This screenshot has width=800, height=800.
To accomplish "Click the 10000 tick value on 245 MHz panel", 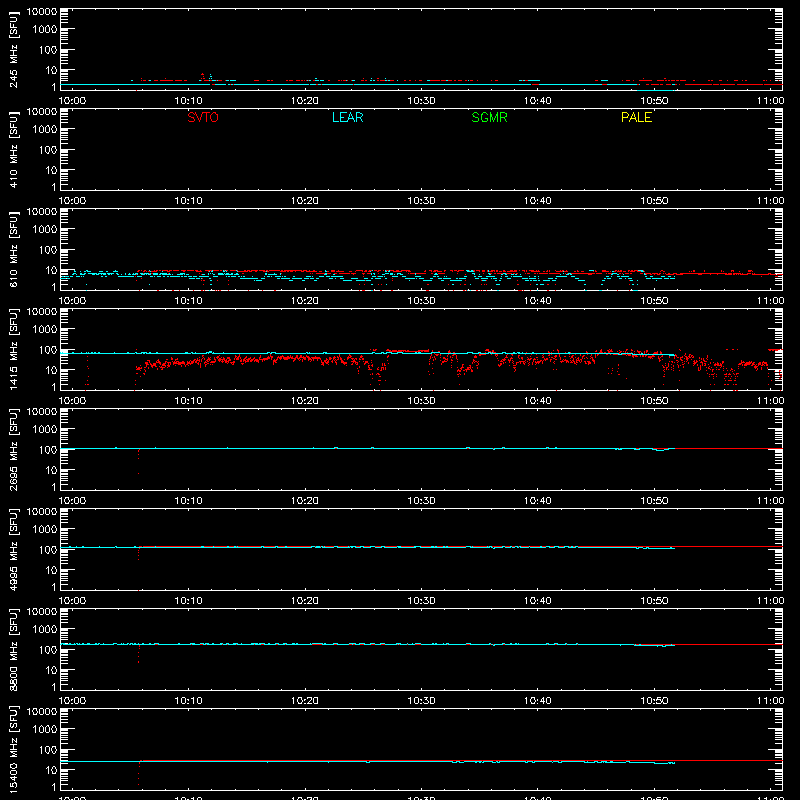I will [x=42, y=12].
